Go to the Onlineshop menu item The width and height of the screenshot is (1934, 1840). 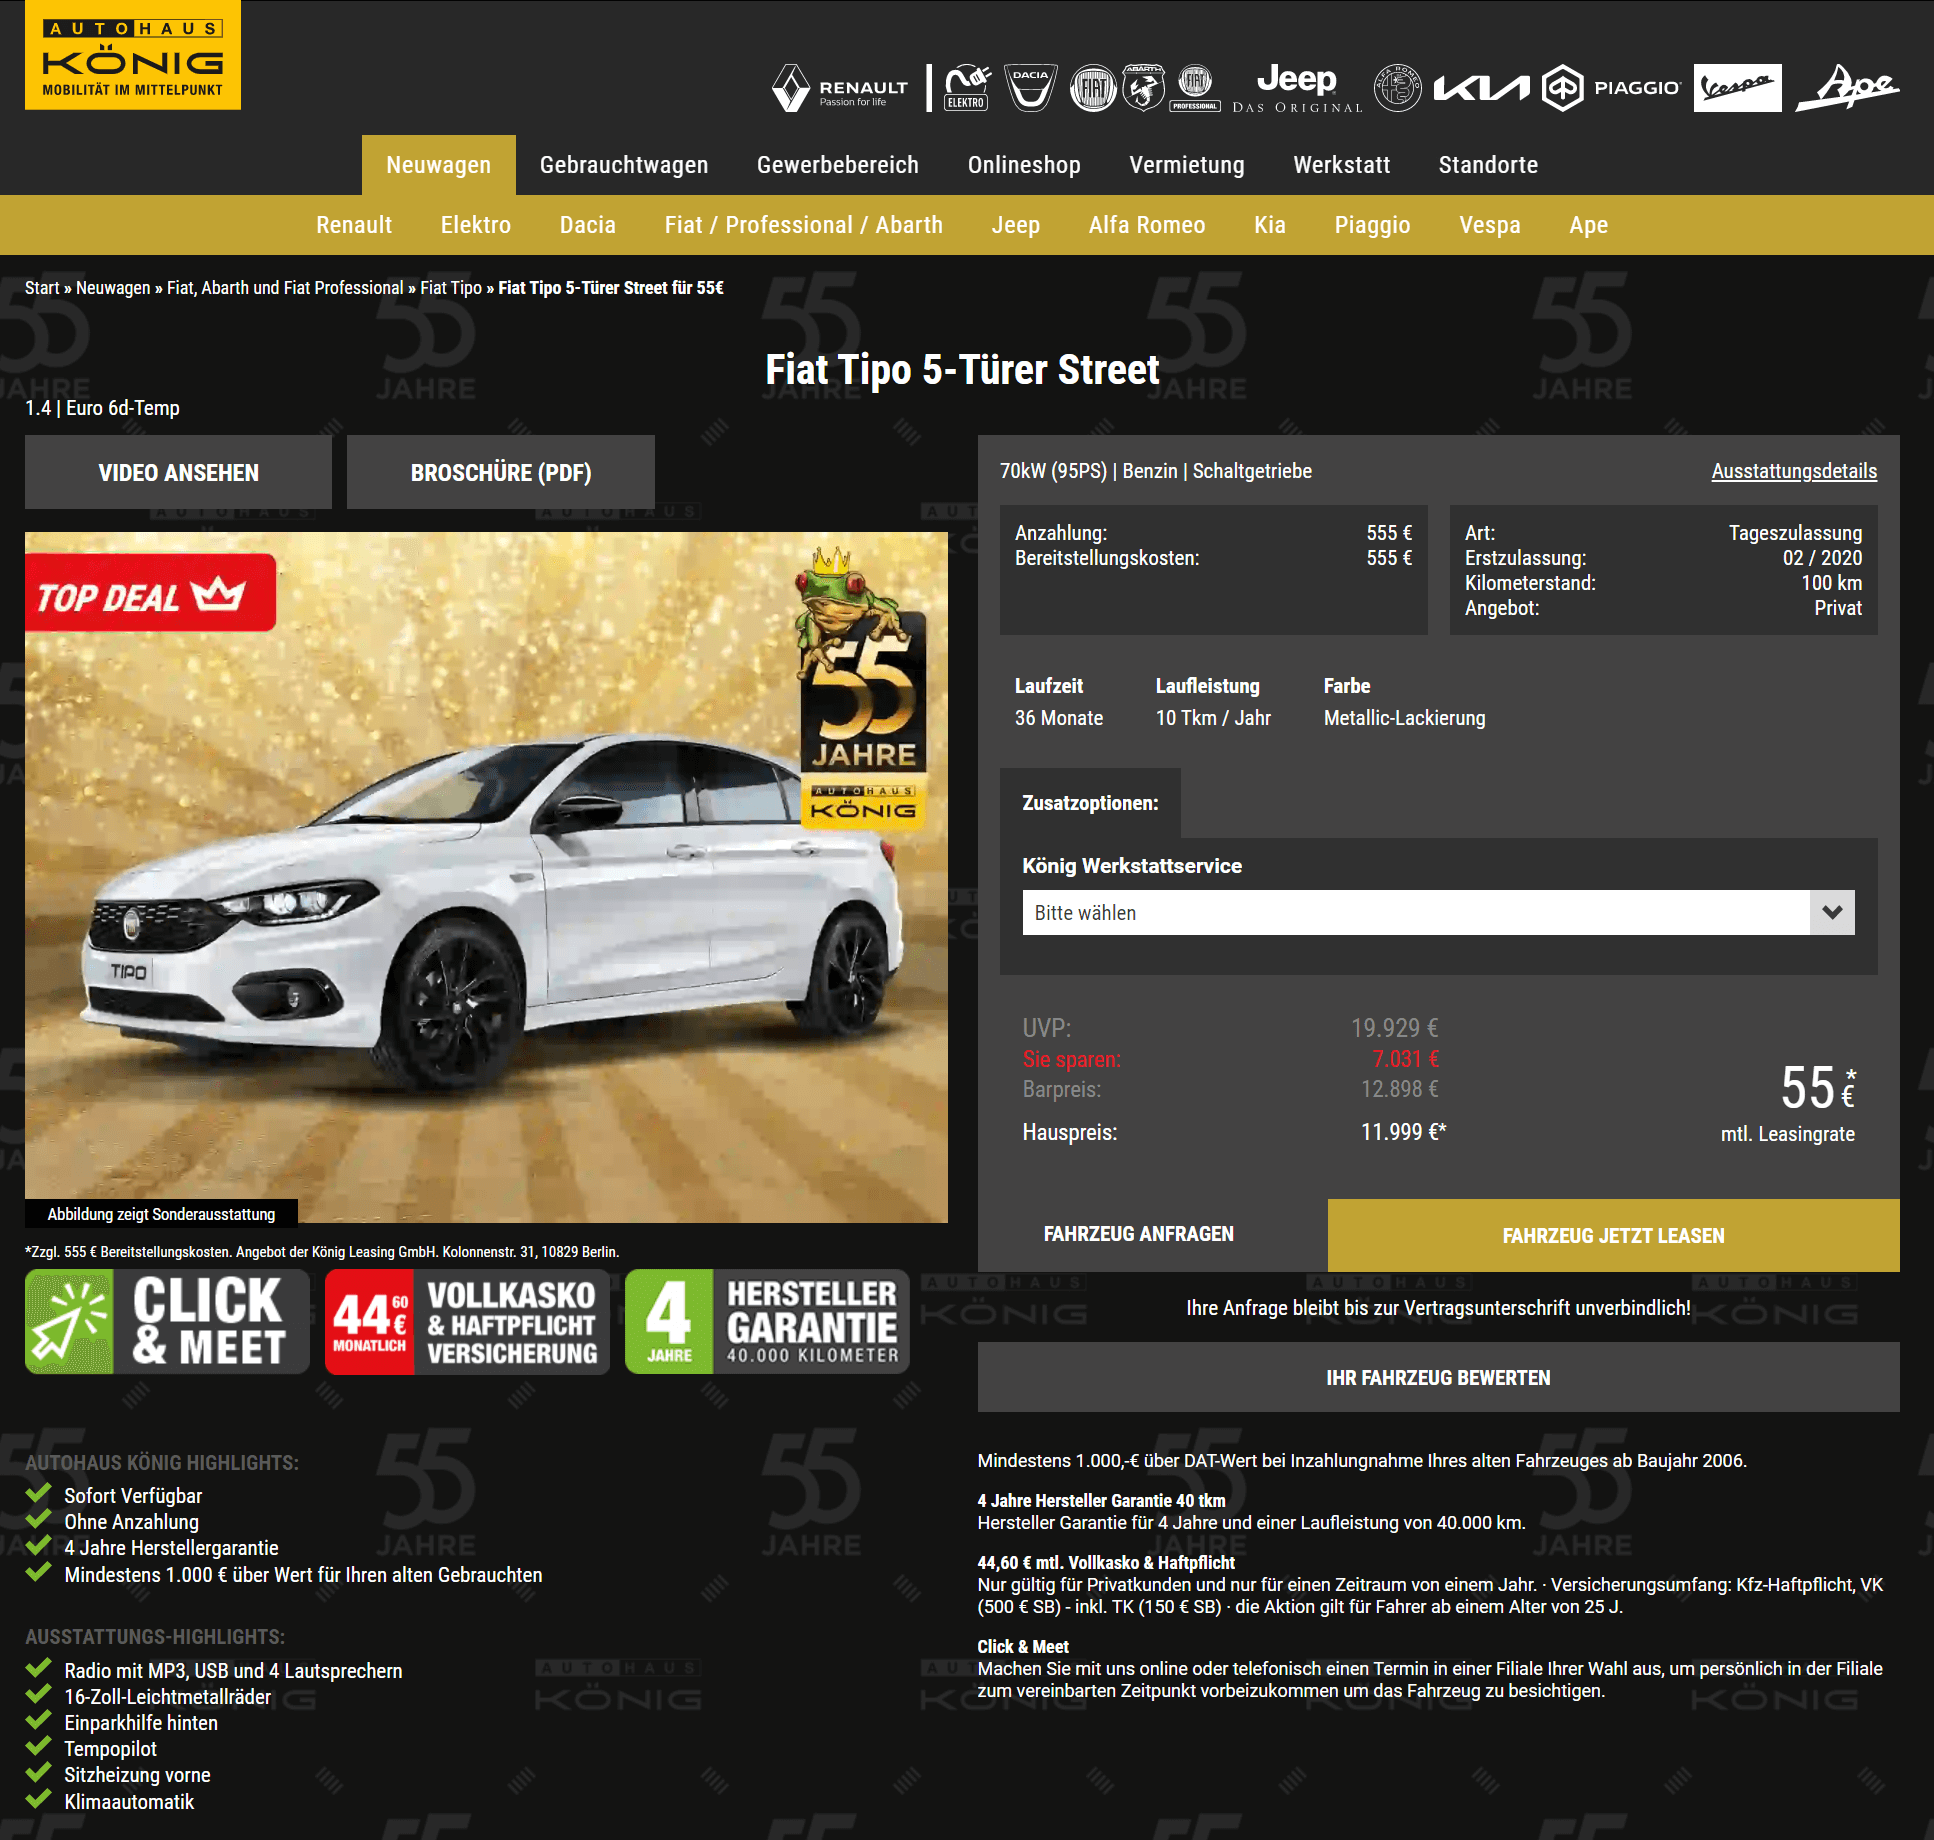1024,165
